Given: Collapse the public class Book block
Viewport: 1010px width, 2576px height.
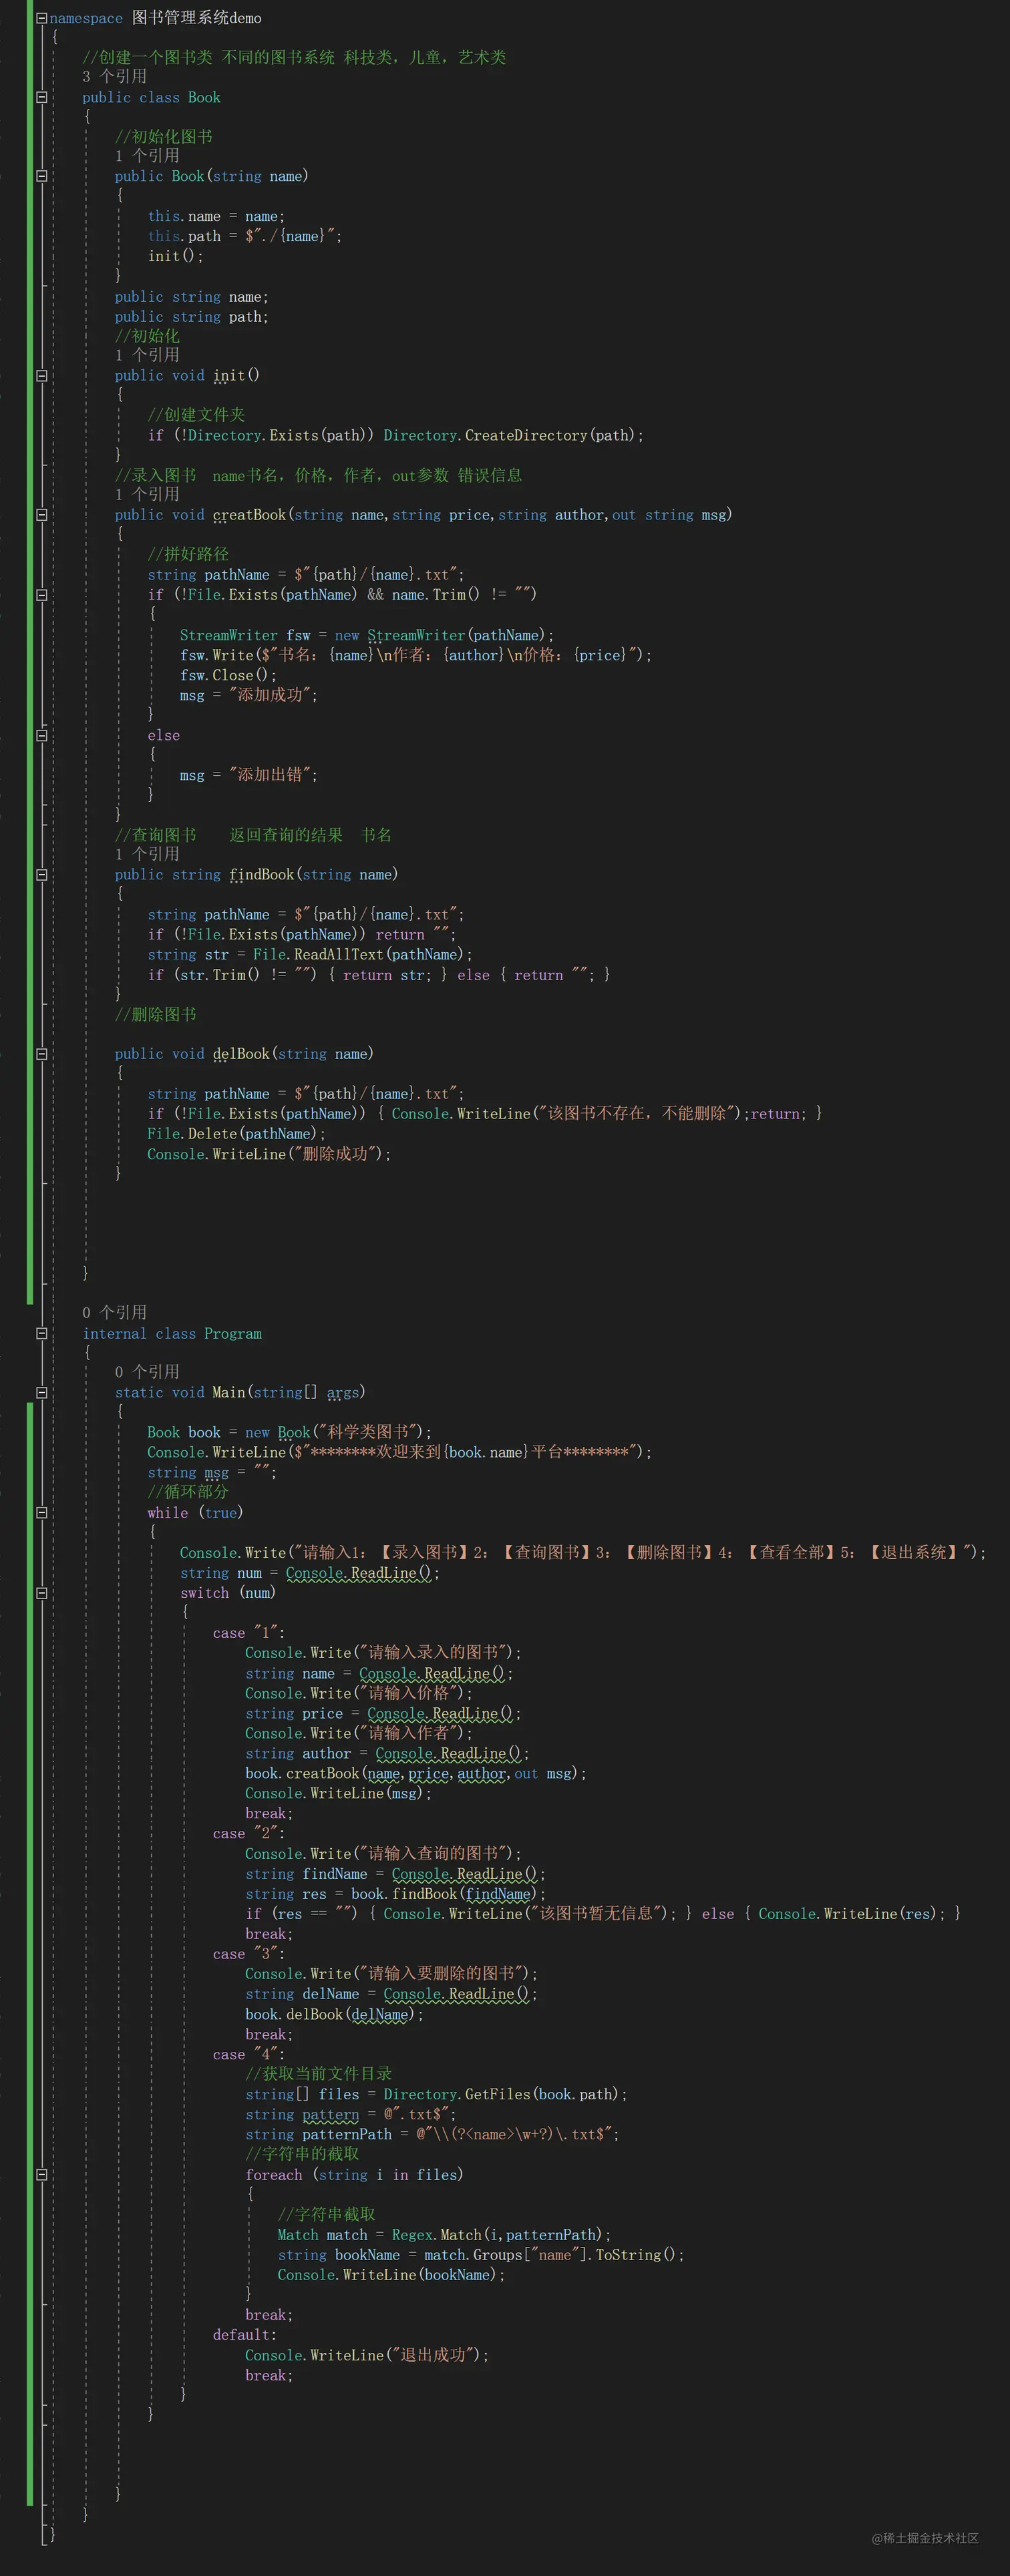Looking at the screenshot, I should (42, 97).
